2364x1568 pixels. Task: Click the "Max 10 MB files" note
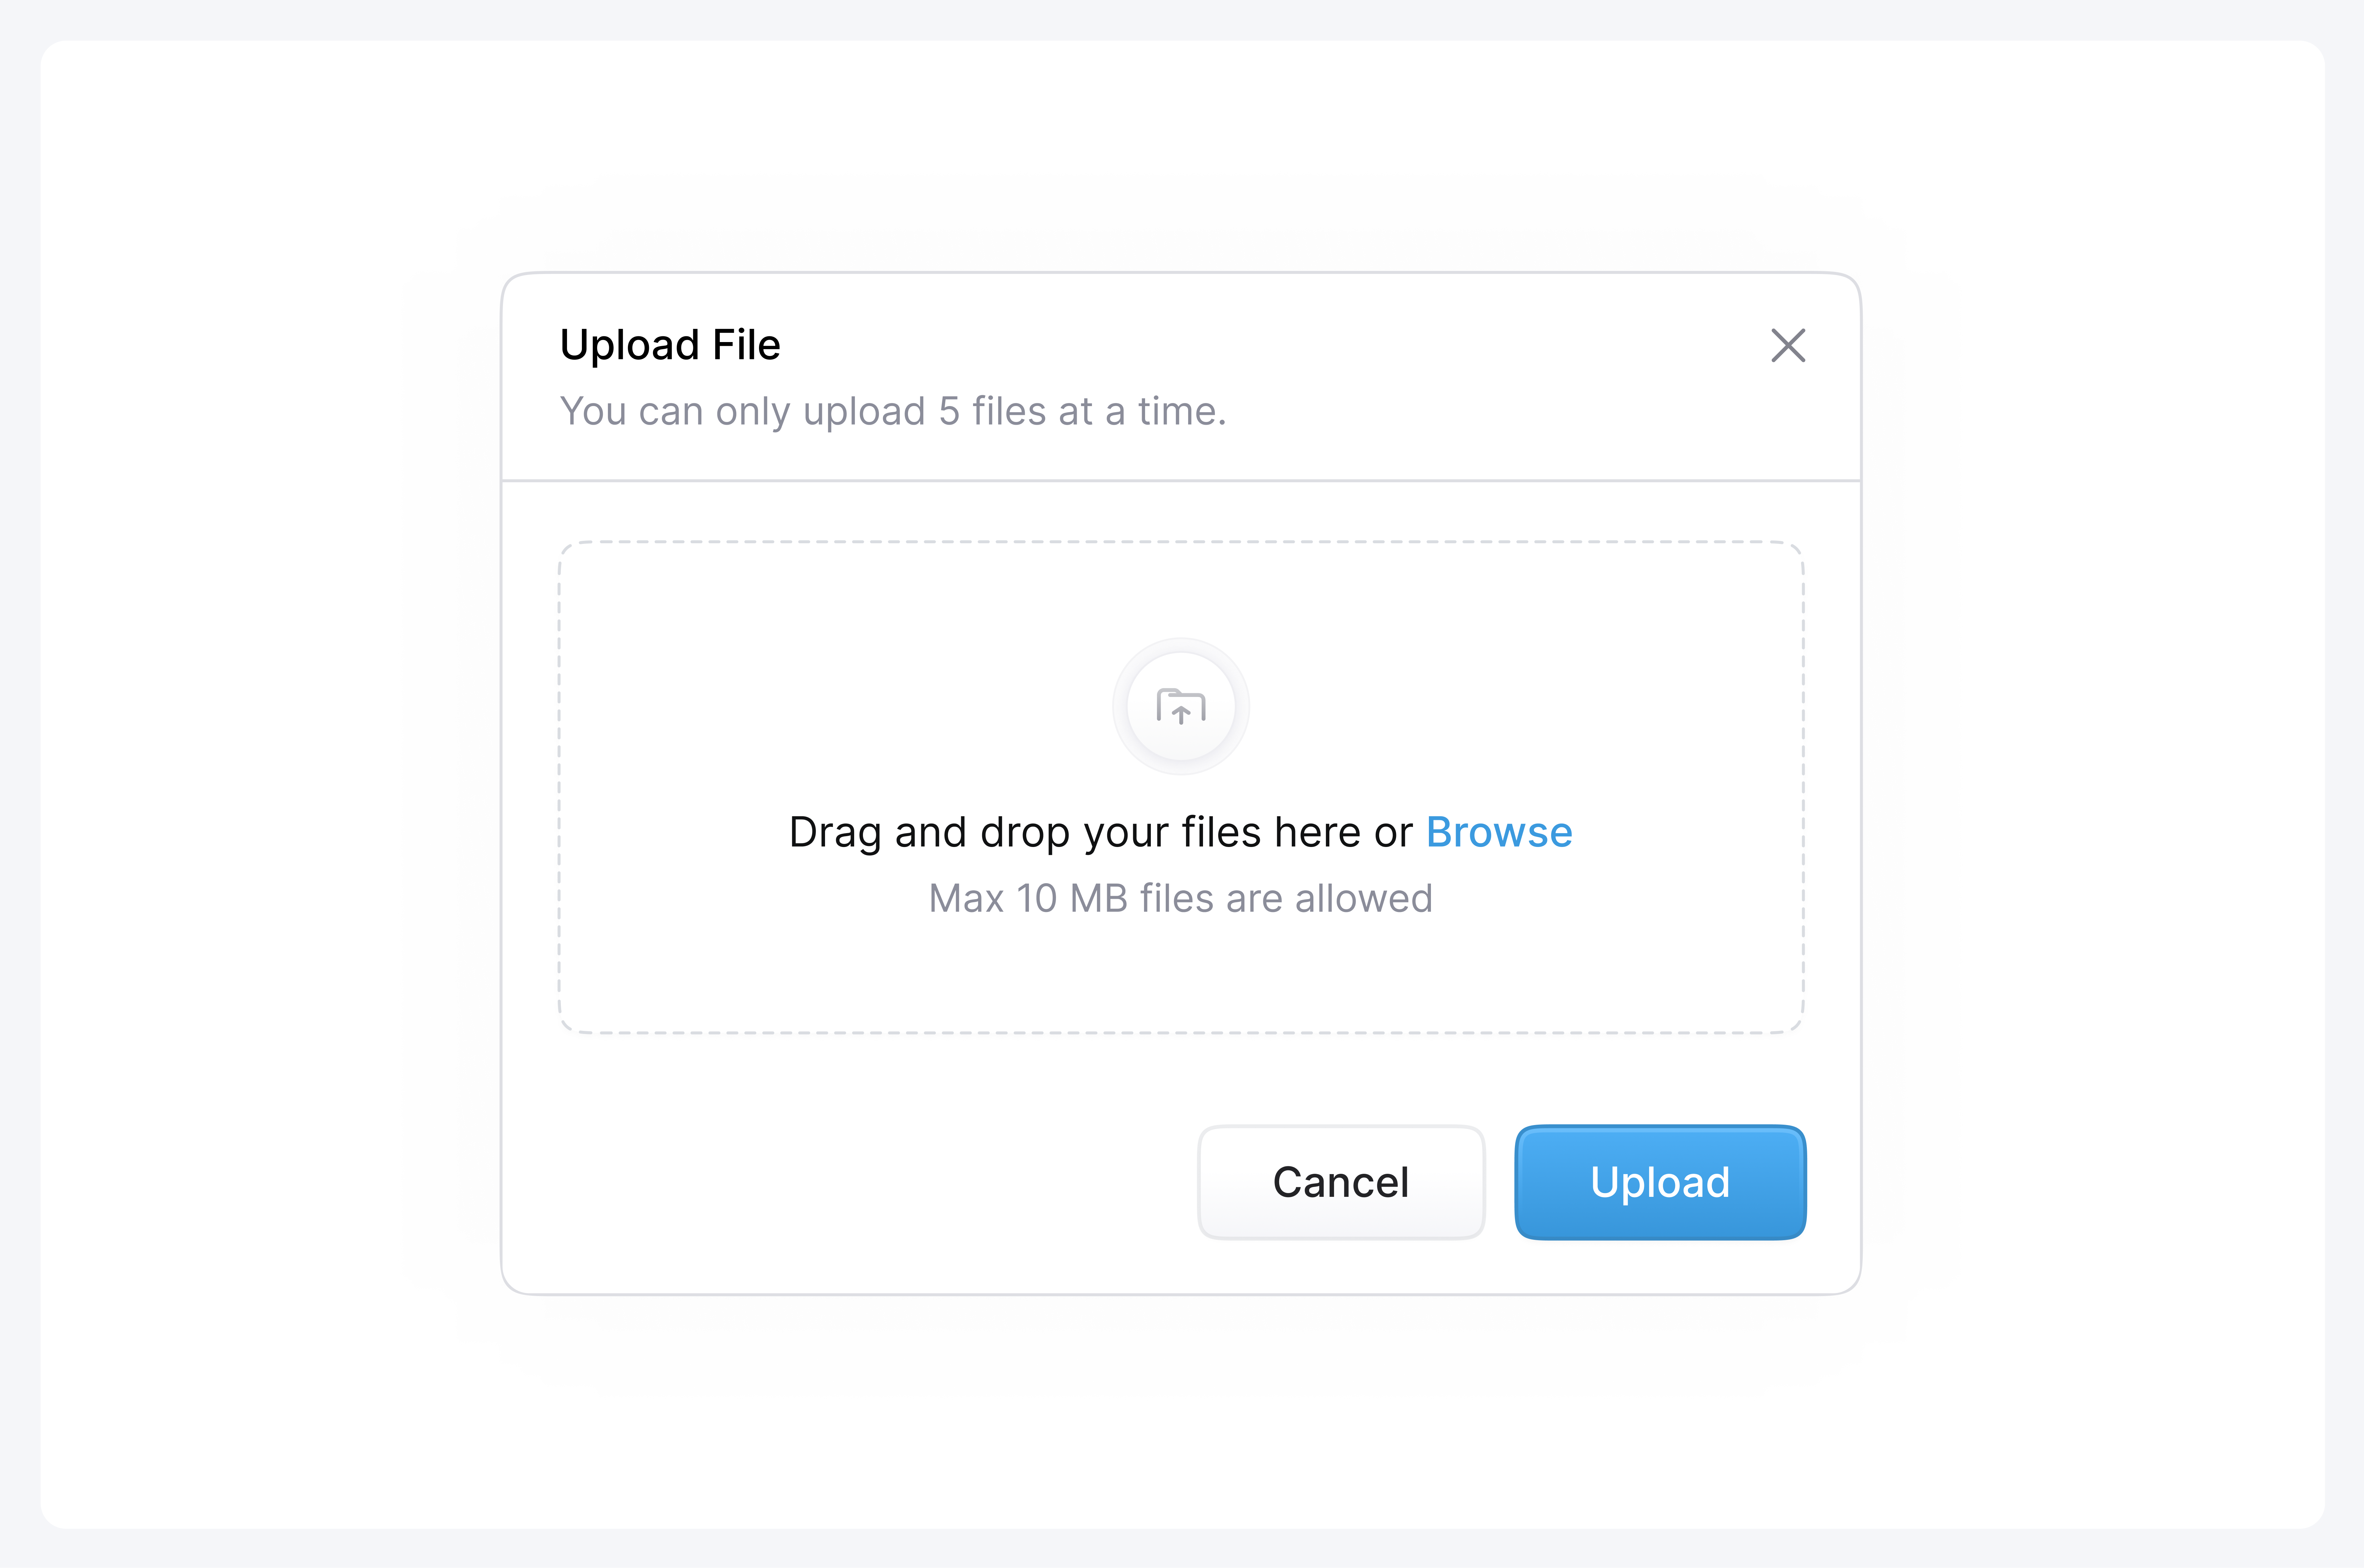(1180, 898)
